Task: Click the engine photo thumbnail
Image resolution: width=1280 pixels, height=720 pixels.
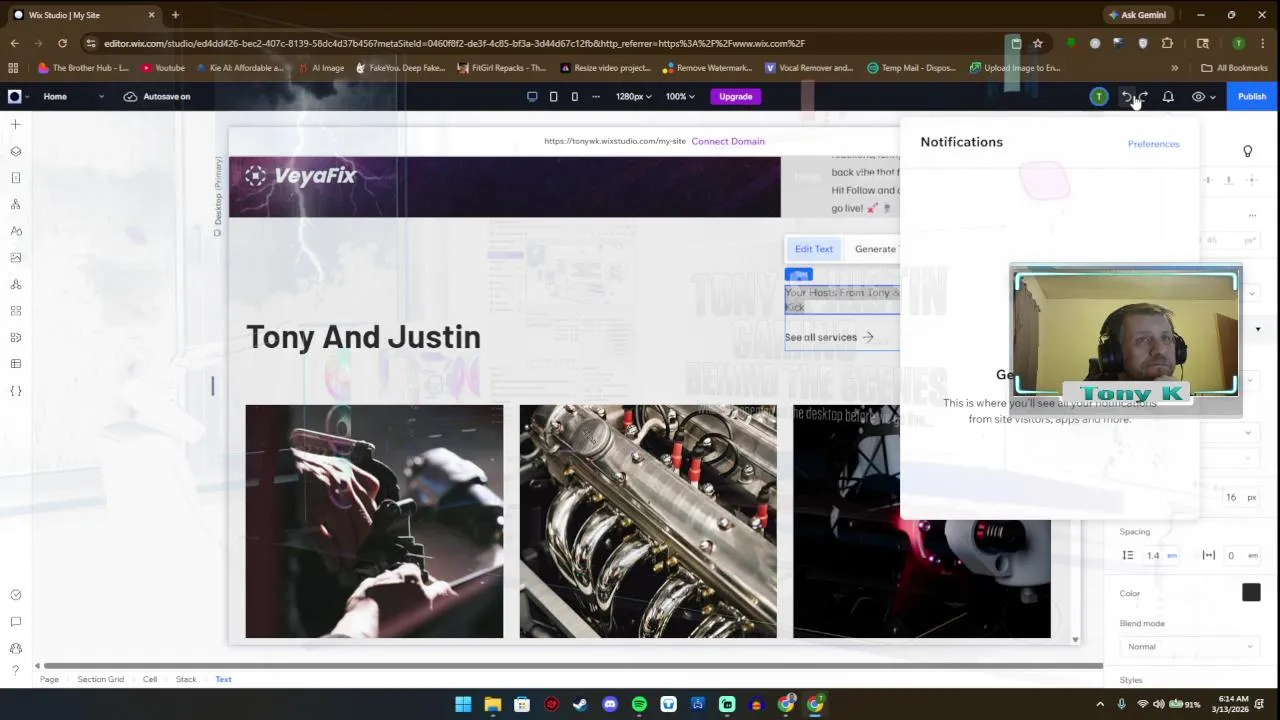Action: (648, 521)
